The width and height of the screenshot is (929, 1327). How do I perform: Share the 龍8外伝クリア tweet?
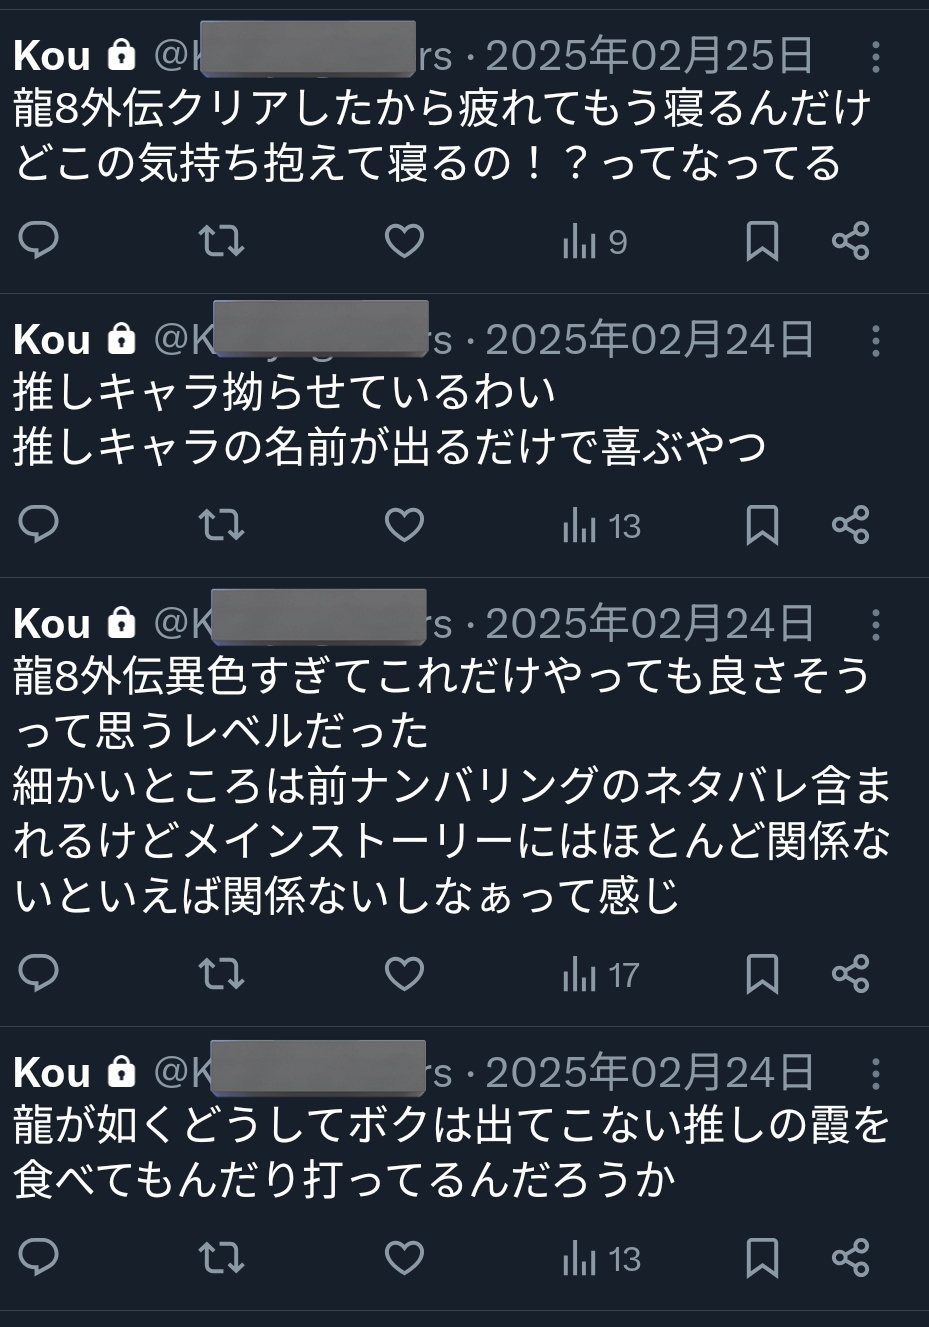[851, 241]
